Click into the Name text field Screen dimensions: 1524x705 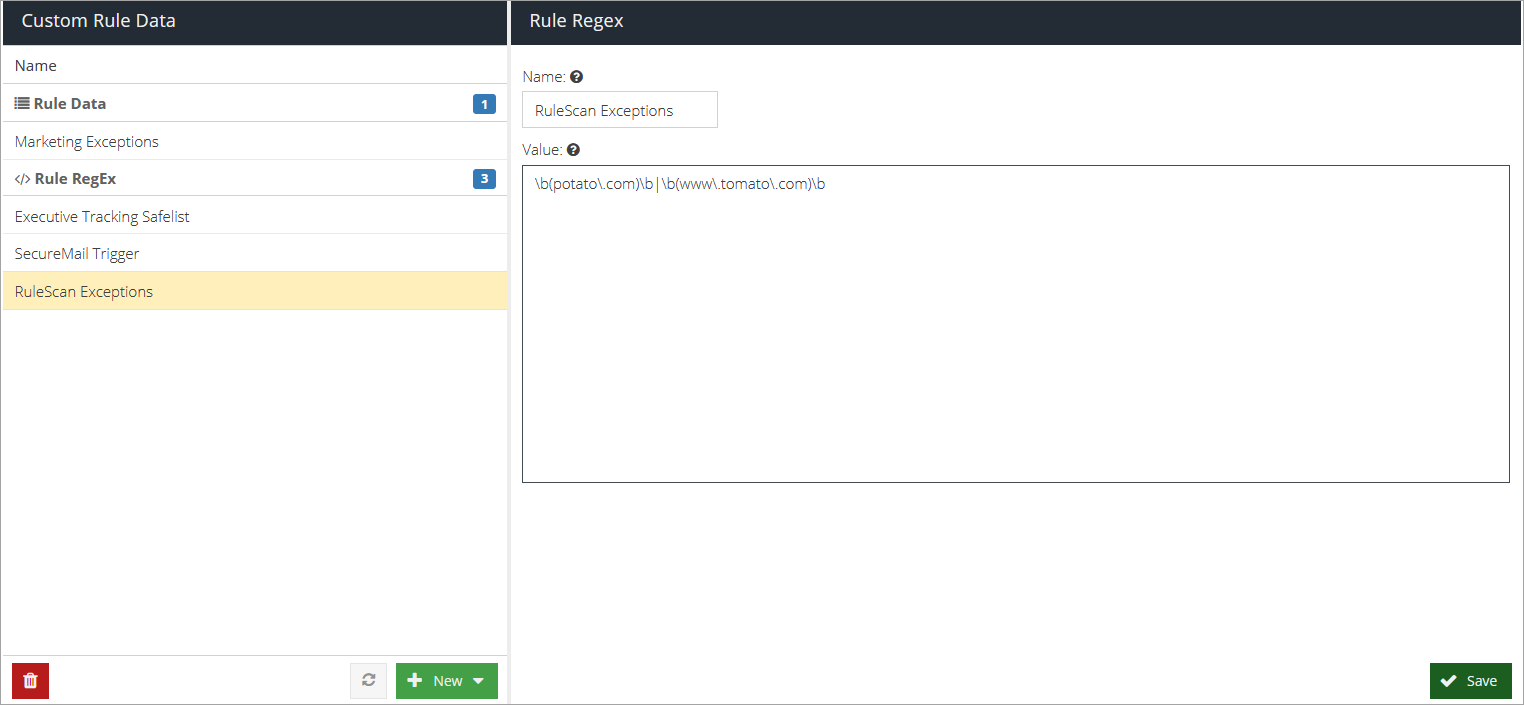tap(619, 111)
